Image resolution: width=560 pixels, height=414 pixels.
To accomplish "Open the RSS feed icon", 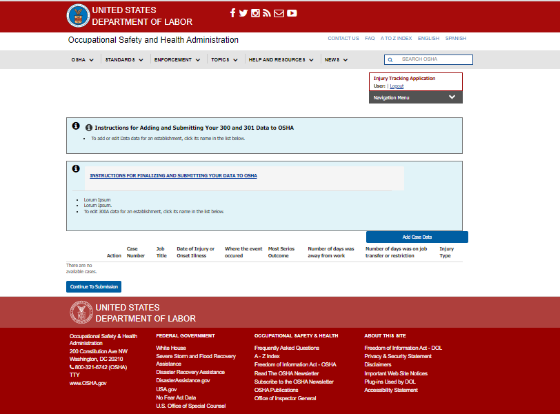I will click(267, 13).
